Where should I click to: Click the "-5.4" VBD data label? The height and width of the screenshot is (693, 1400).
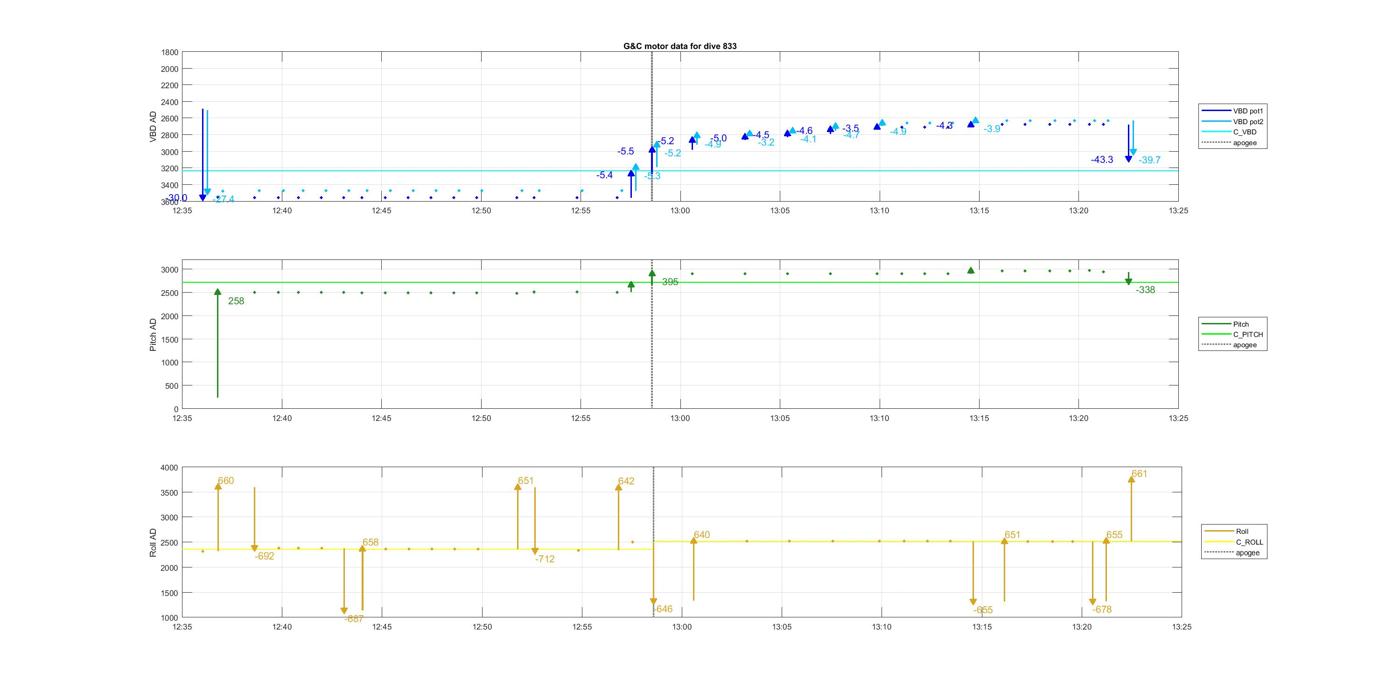[605, 175]
